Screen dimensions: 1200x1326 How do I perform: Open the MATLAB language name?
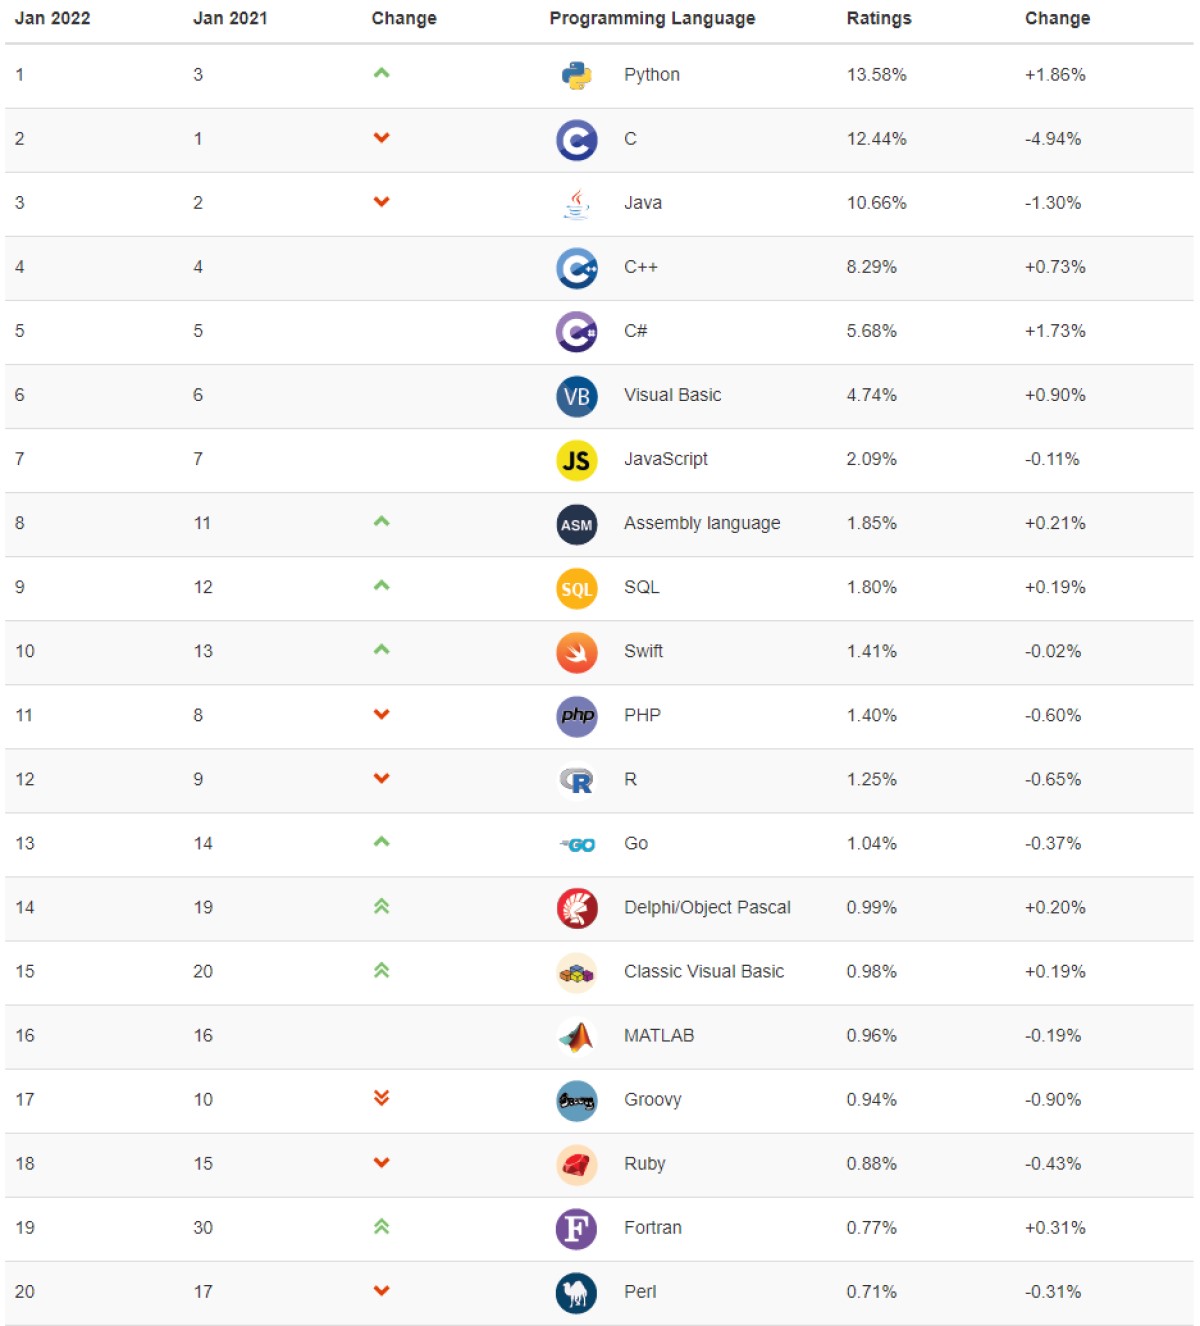(x=659, y=1035)
